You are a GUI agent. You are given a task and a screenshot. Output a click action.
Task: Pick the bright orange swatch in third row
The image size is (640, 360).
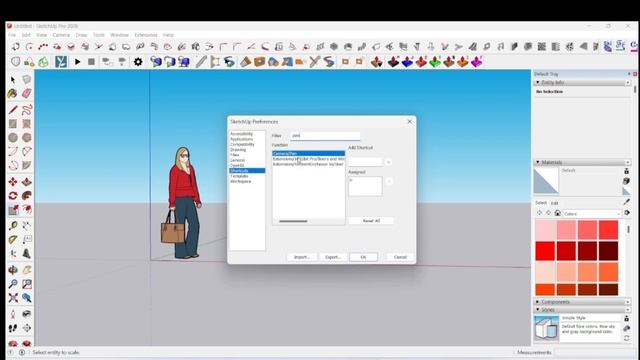click(608, 271)
